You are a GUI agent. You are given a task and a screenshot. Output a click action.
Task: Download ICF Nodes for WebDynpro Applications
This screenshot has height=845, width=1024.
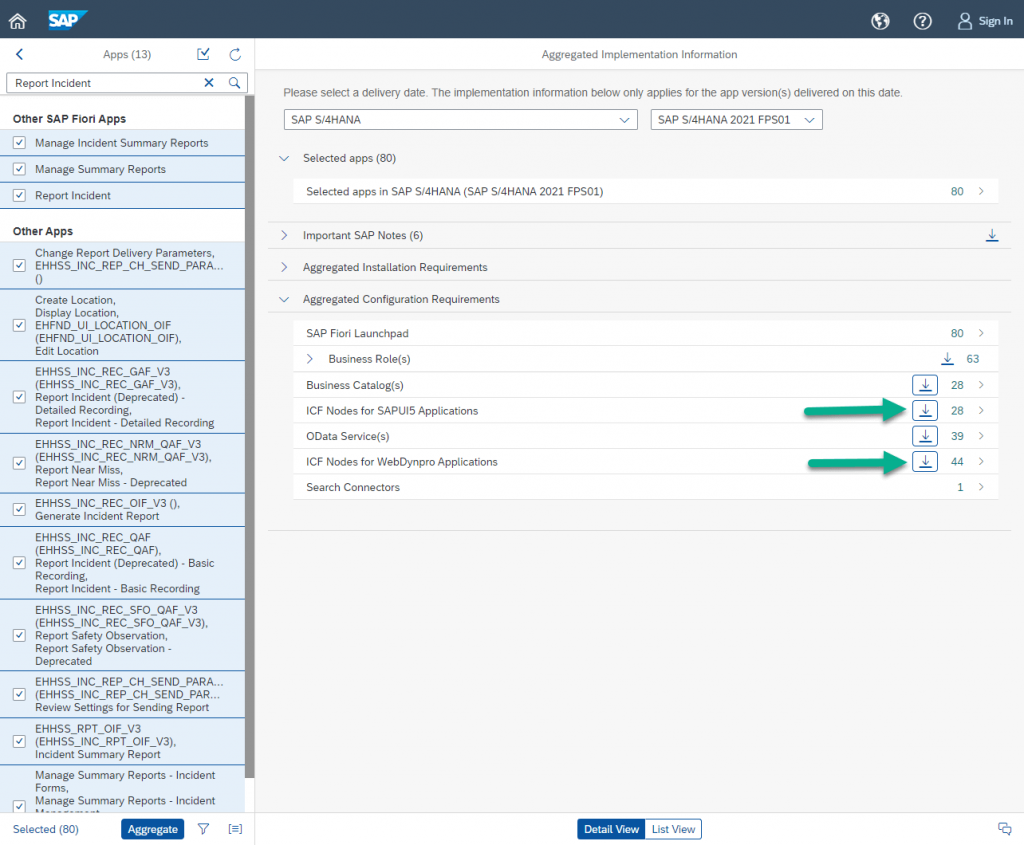pyautogui.click(x=925, y=461)
